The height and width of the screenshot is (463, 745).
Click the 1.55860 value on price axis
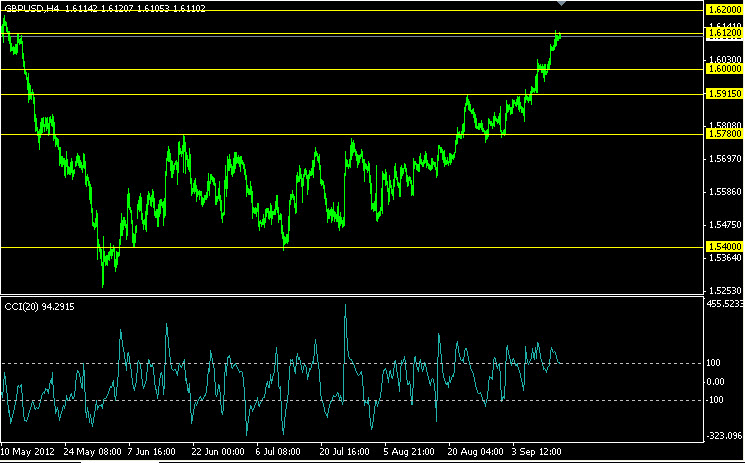[725, 192]
